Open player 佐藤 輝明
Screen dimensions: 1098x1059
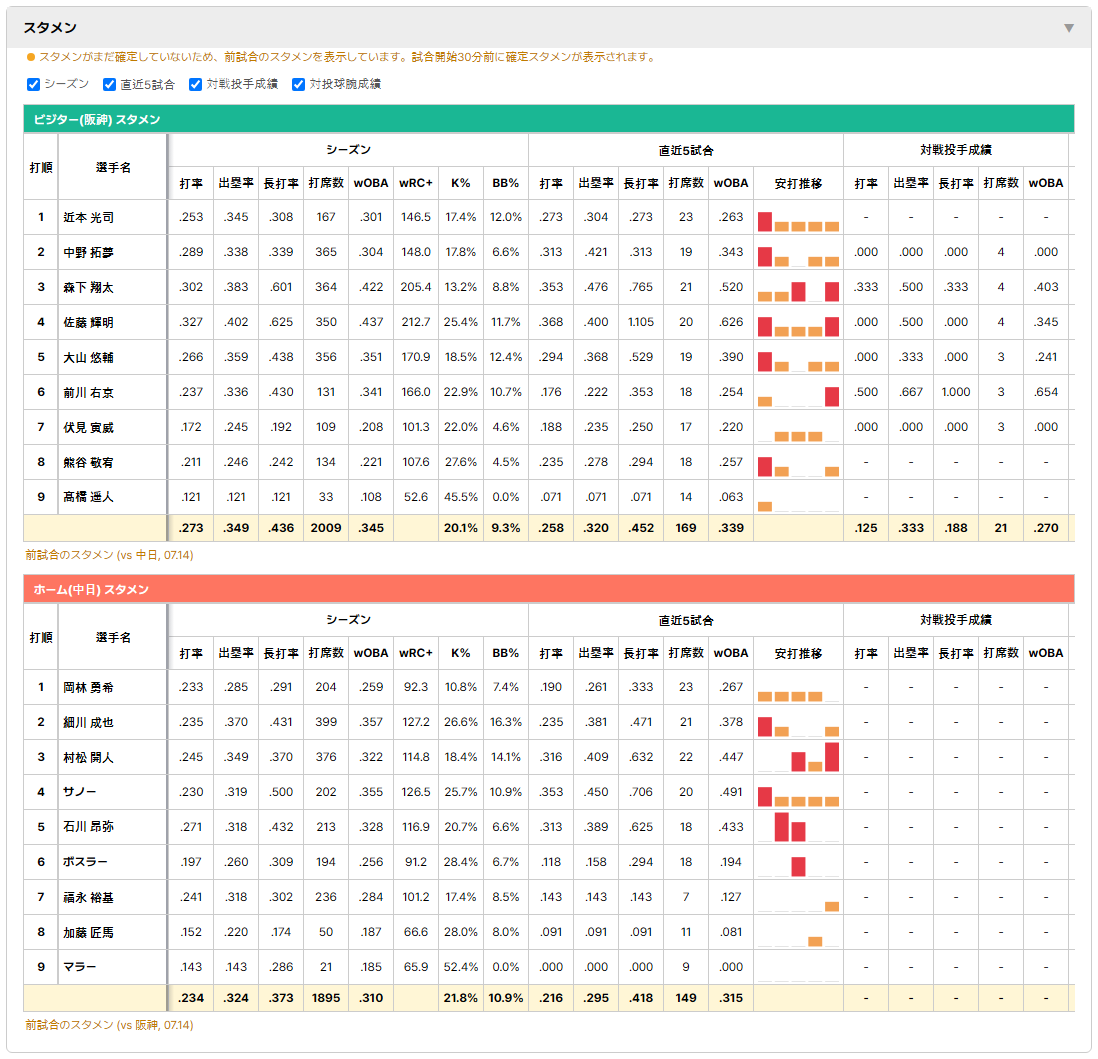coord(88,323)
